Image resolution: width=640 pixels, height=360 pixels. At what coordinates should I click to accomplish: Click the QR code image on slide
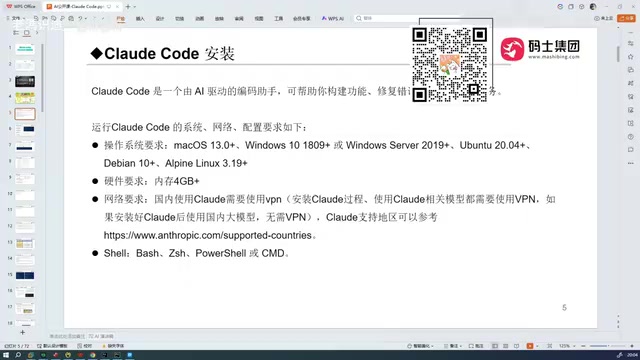[449, 64]
